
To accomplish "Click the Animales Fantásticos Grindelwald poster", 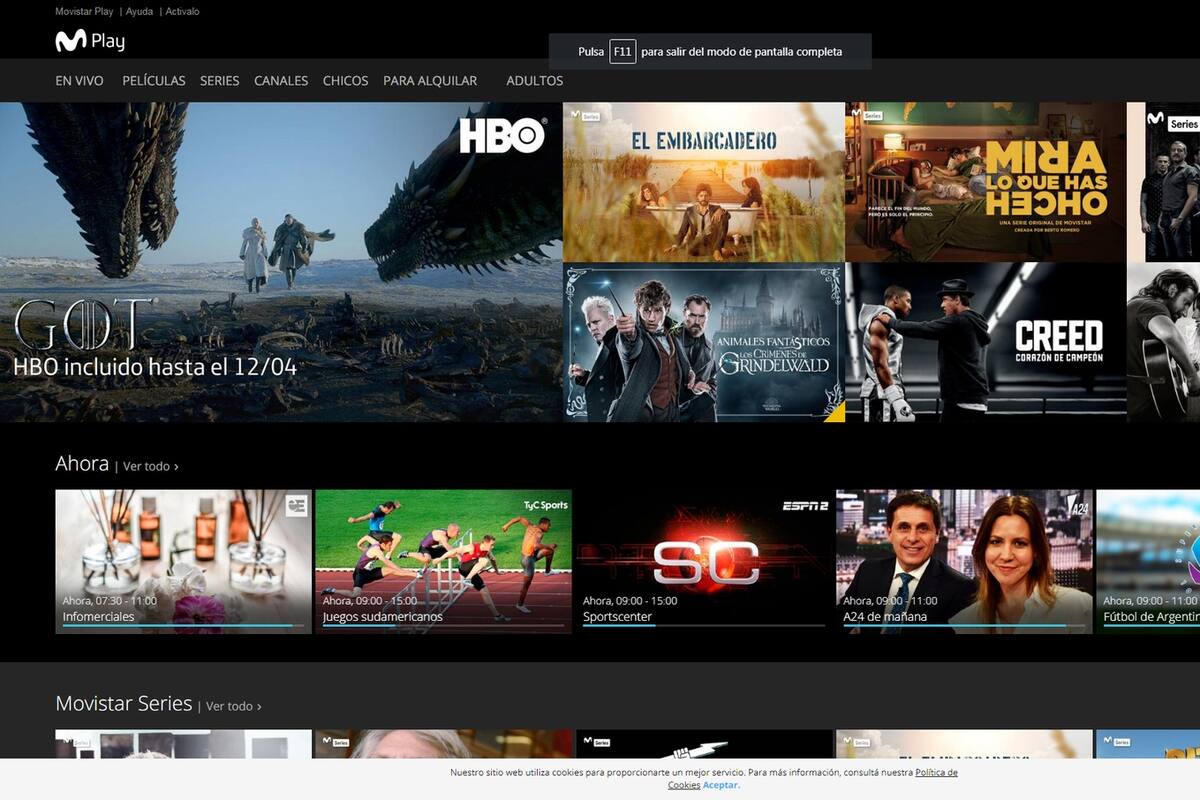I will 703,340.
